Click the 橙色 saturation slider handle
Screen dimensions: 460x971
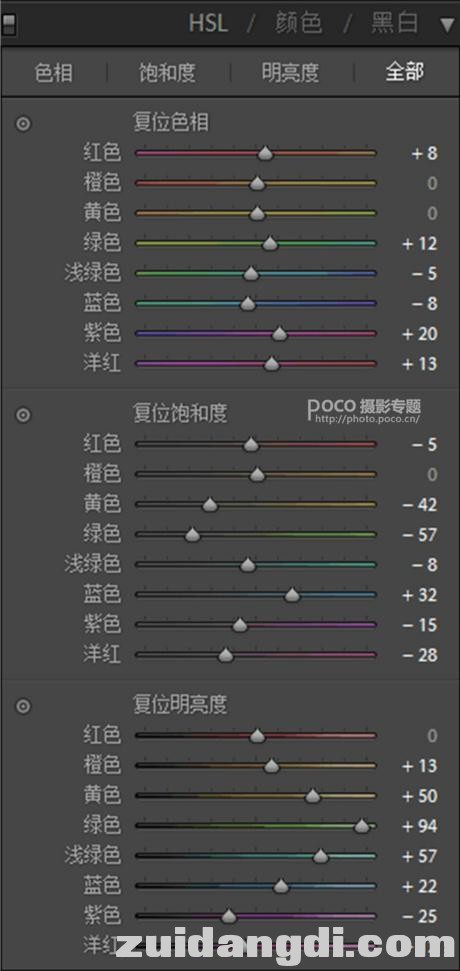coord(258,474)
